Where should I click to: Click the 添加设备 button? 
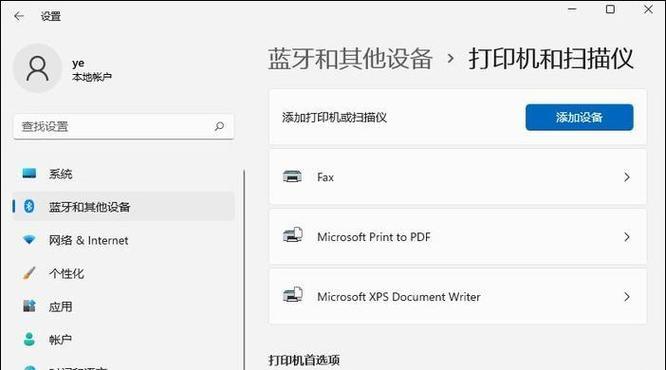pyautogui.click(x=579, y=117)
